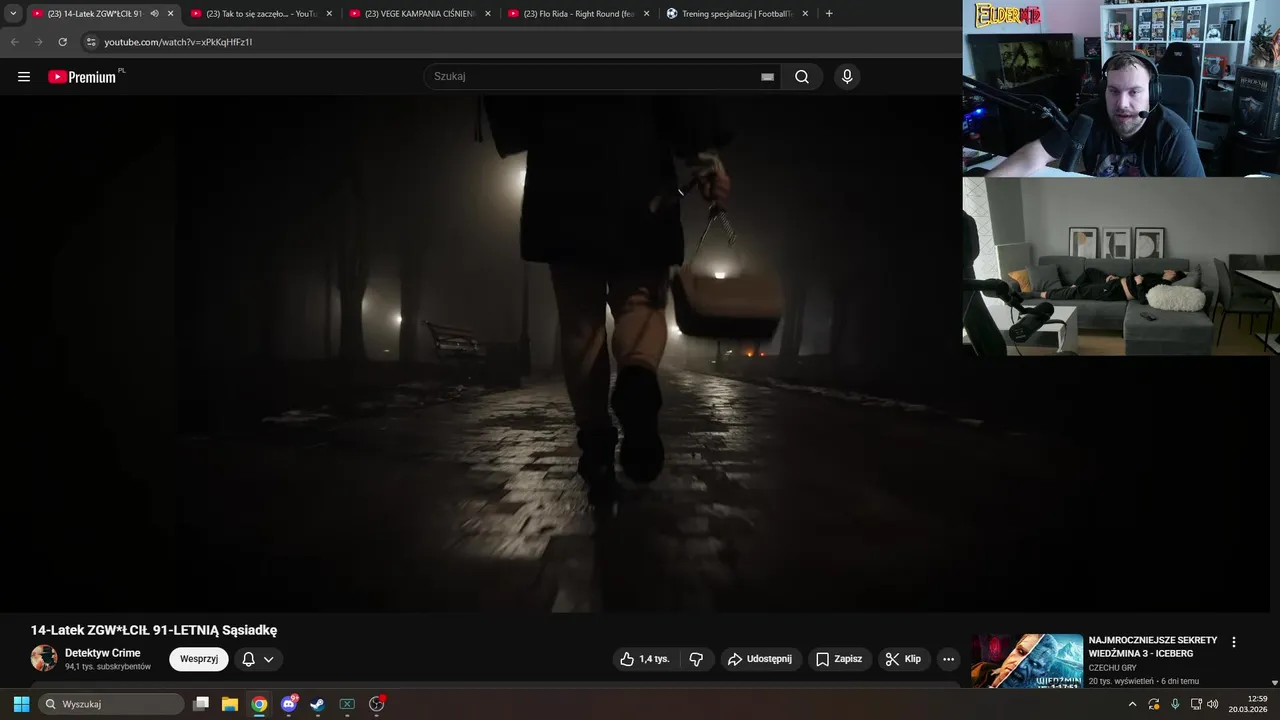Viewport: 1280px width, 720px height.
Task: Switch to 'Trening specjalizacji' tab
Action: pos(737,13)
